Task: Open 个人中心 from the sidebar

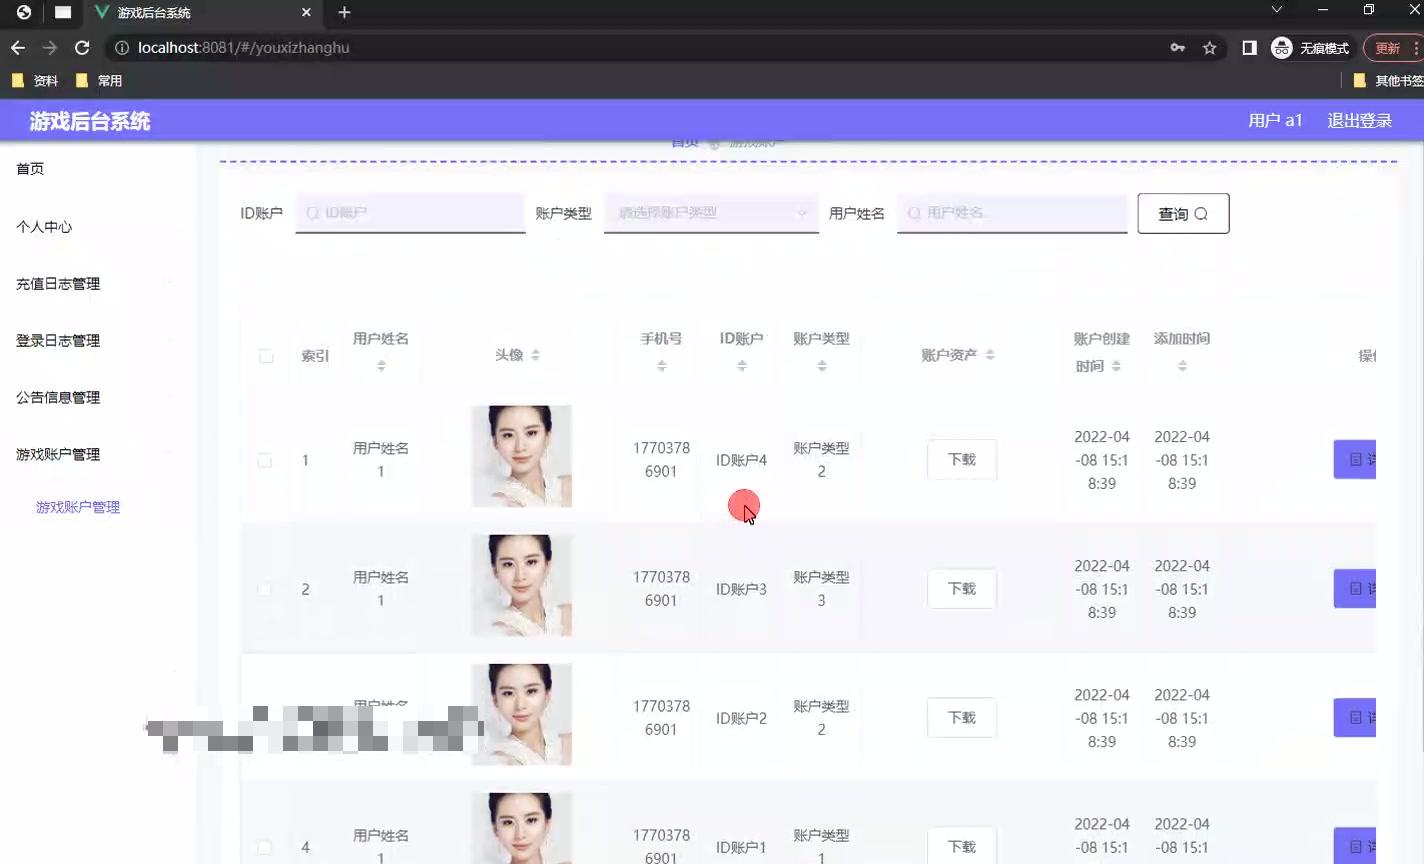Action: pyautogui.click(x=44, y=227)
